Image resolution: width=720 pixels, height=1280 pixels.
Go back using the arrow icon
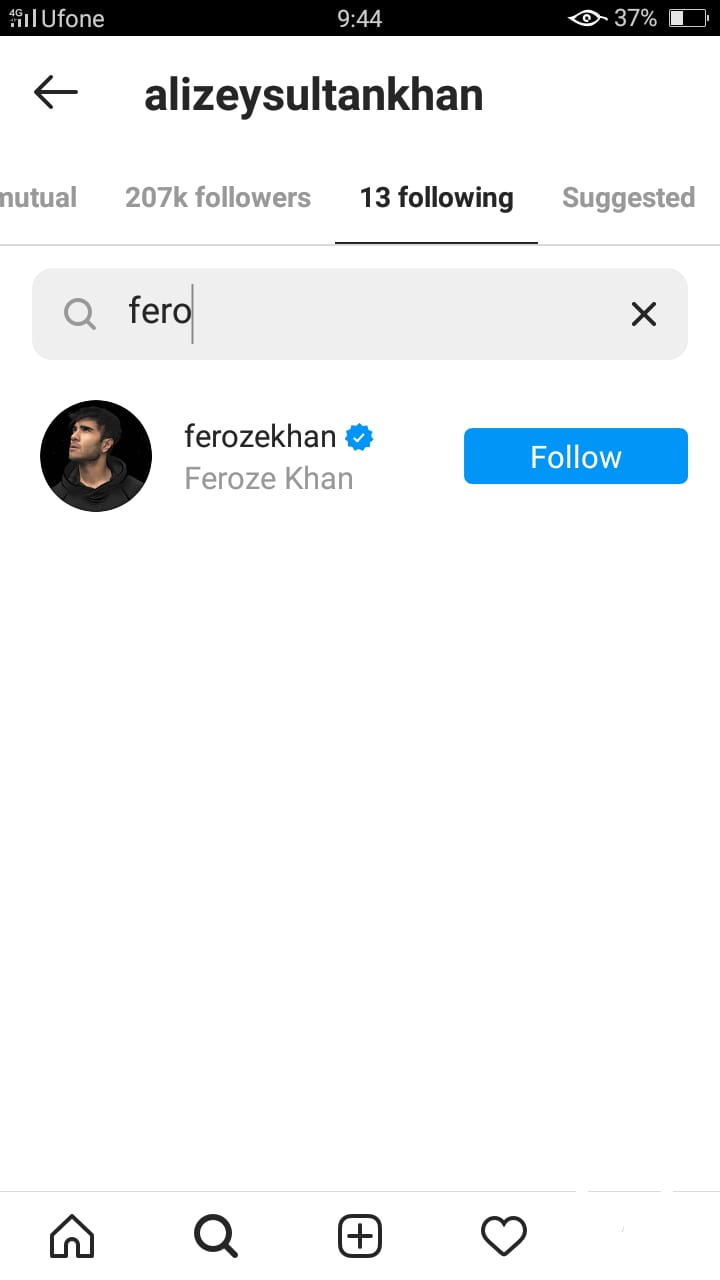point(56,93)
